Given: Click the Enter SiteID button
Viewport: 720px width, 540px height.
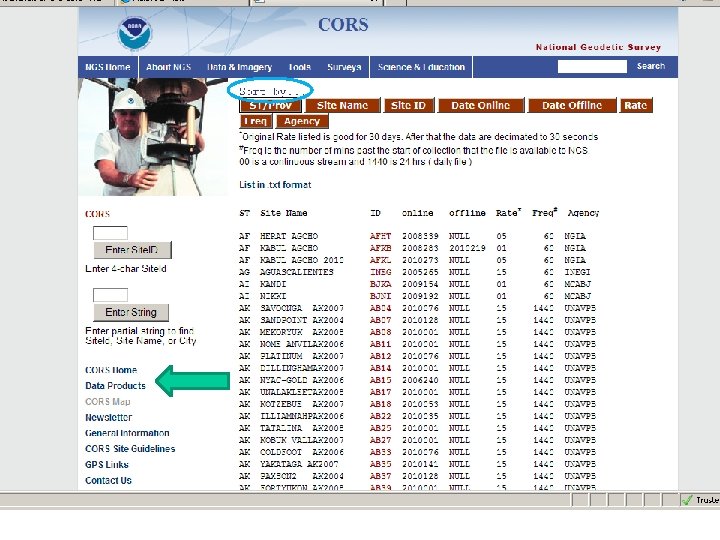Looking at the screenshot, I should pyautogui.click(x=132, y=250).
